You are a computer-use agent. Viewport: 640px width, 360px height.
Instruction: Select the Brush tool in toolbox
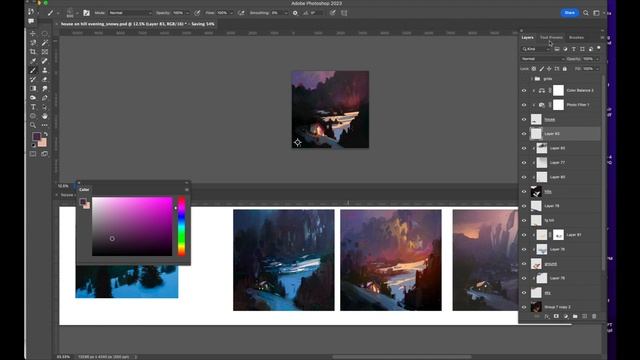[33, 70]
